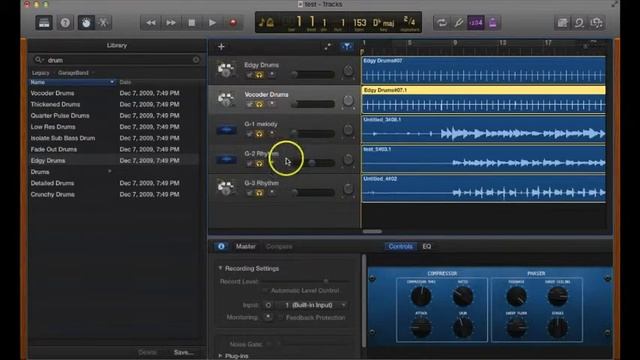
Task: Switch to the EQ tab
Action: [x=427, y=246]
